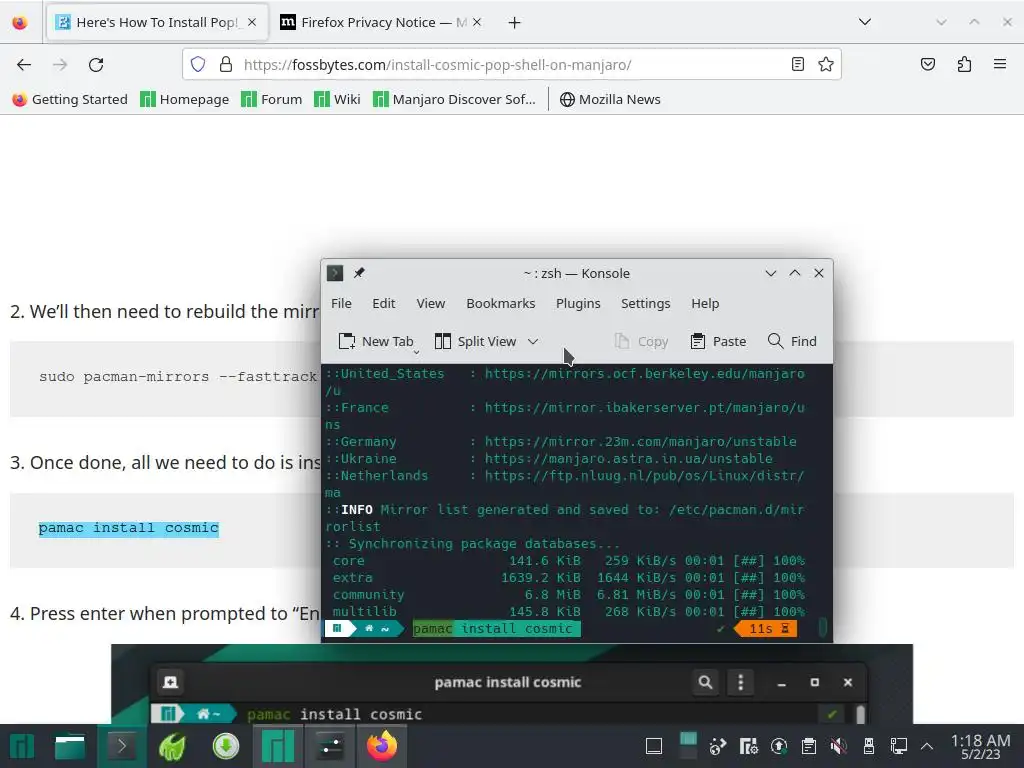Screen dimensions: 1024x768
Task: Open Konsole File menu
Action: click(x=341, y=304)
